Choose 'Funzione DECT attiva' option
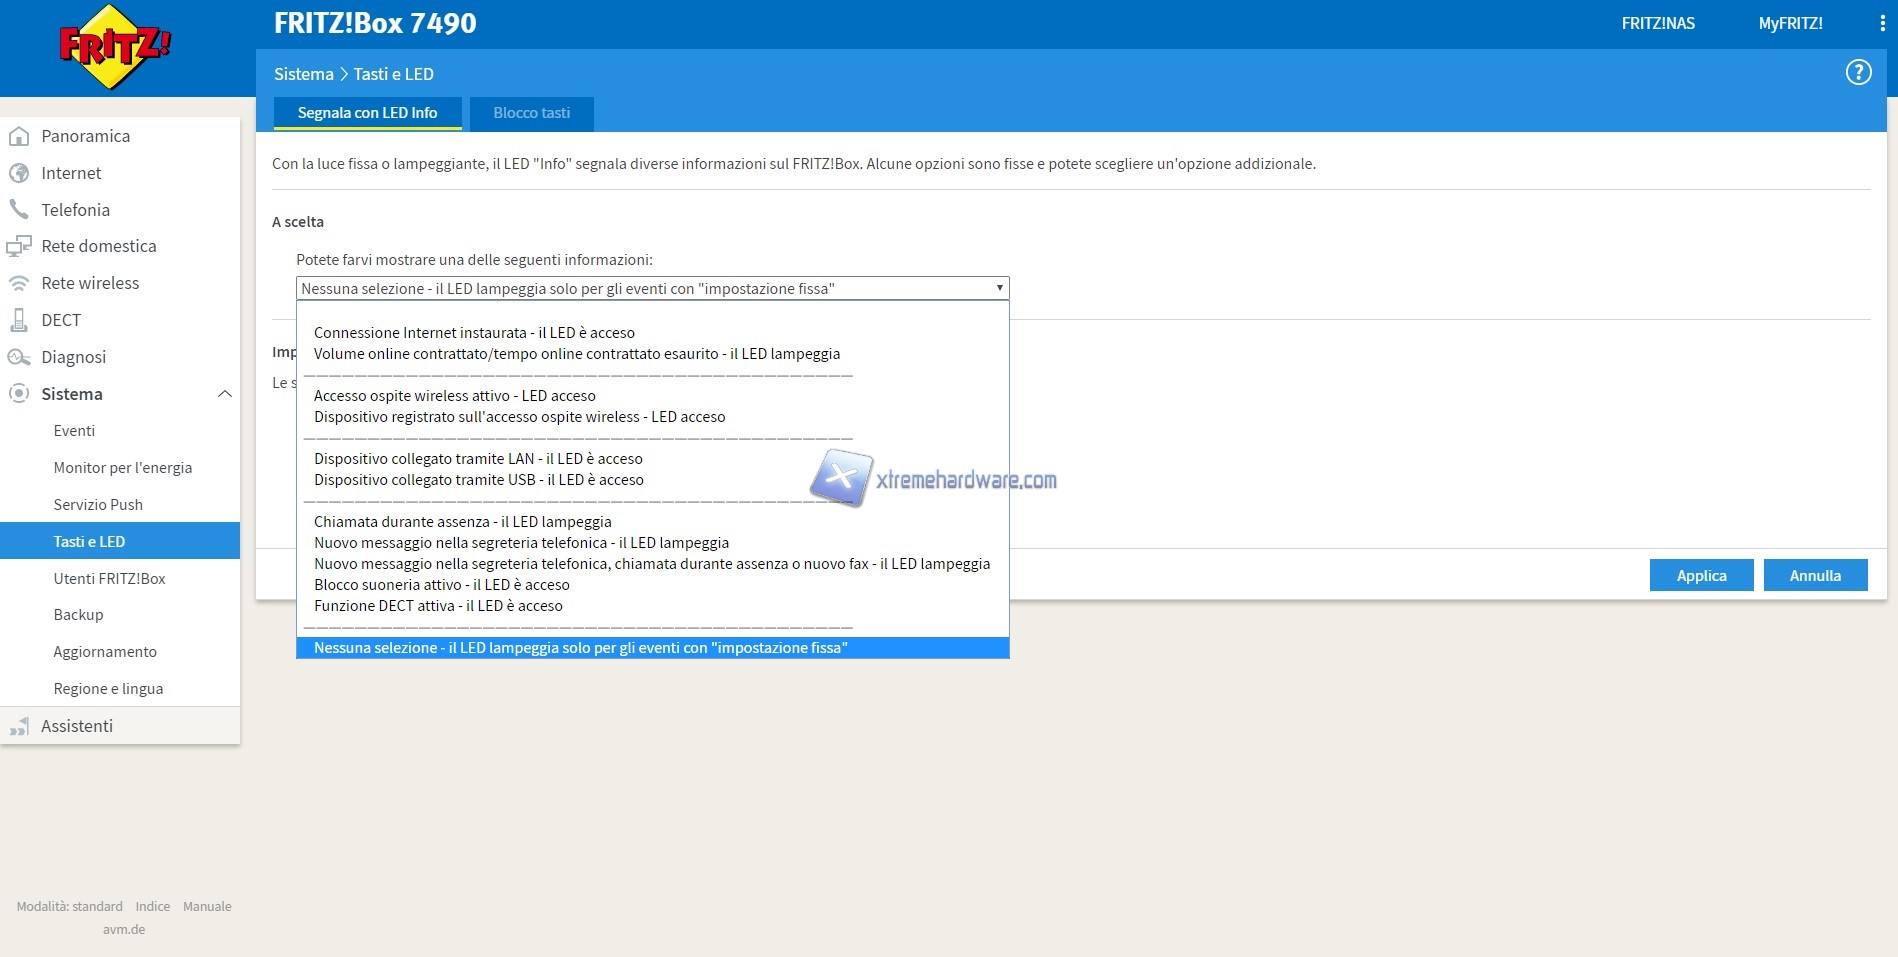The height and width of the screenshot is (957, 1898). pos(438,606)
